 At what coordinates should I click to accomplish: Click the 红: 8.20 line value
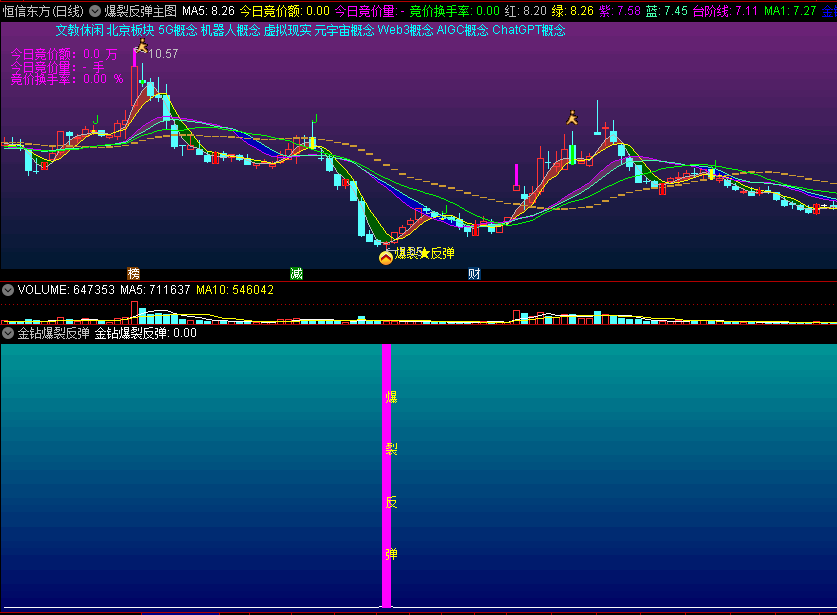click(526, 11)
